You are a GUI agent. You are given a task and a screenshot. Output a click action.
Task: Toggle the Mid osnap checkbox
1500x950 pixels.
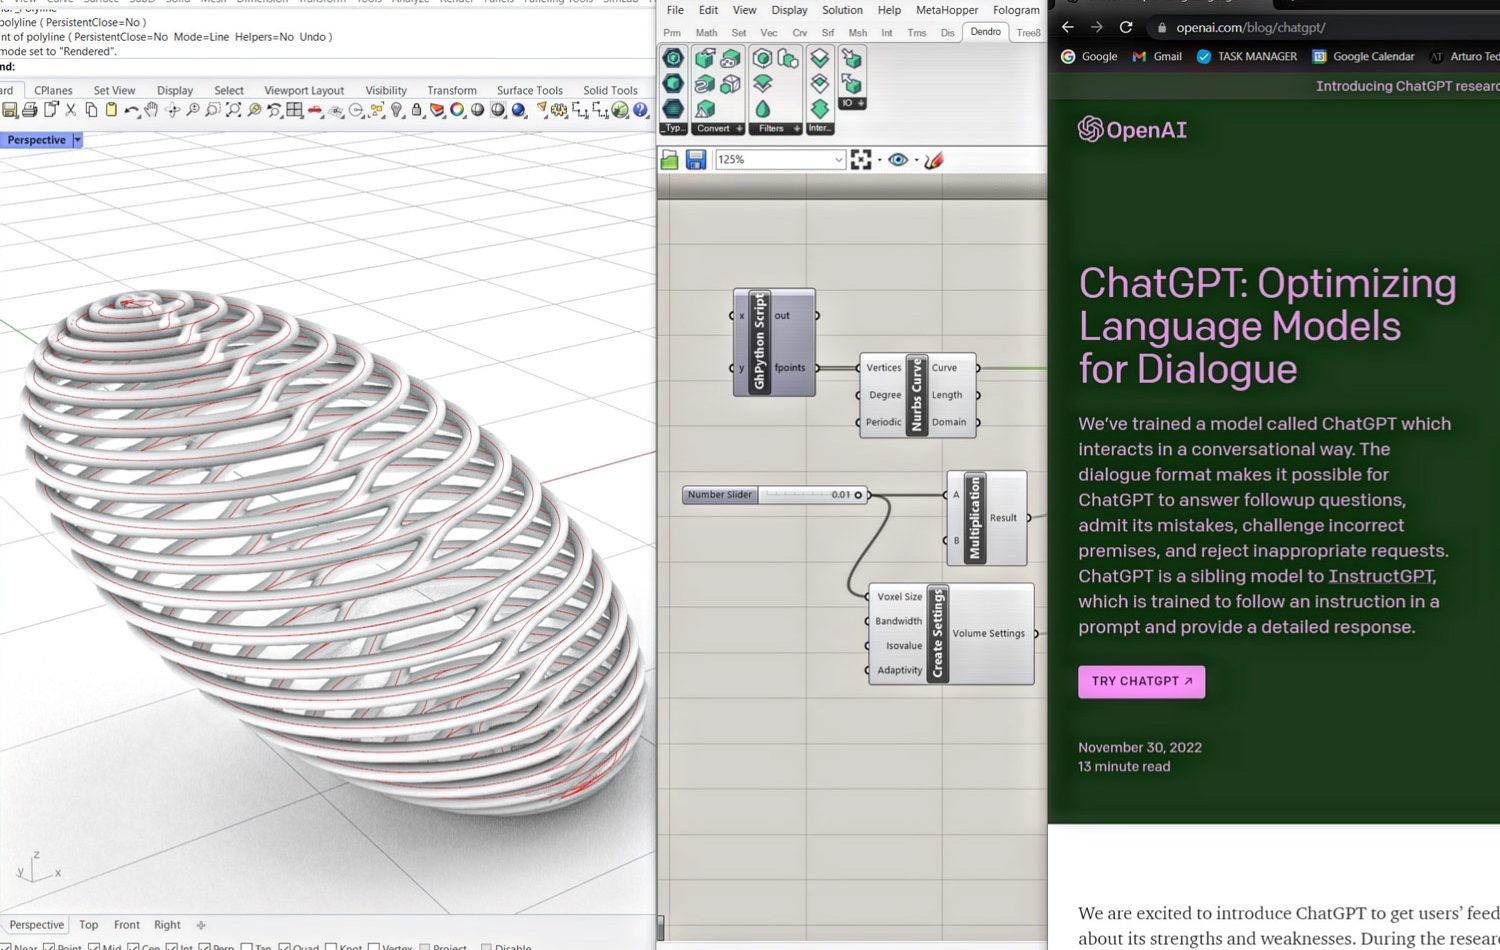coord(94,946)
